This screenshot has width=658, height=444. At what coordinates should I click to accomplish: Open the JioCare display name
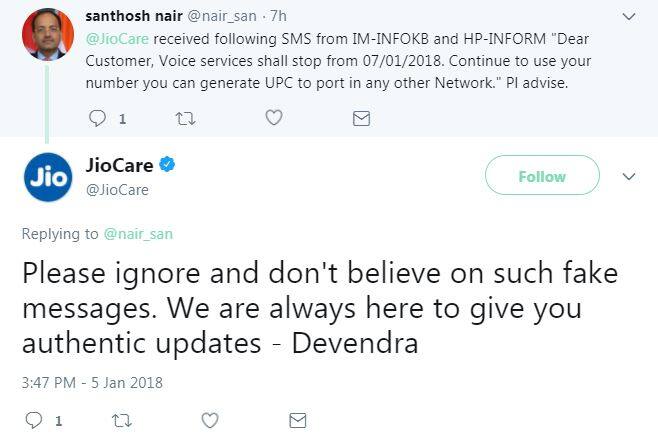(x=119, y=165)
